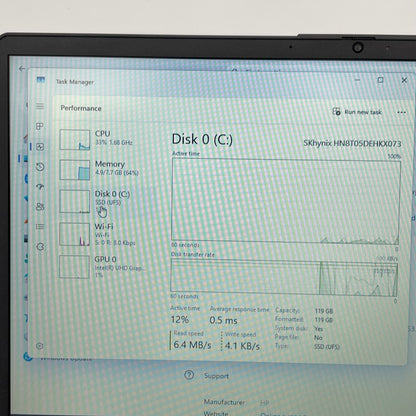The image size is (416, 416).
Task: Click the 4.1 KB/s write speed value
Action: 242,346
